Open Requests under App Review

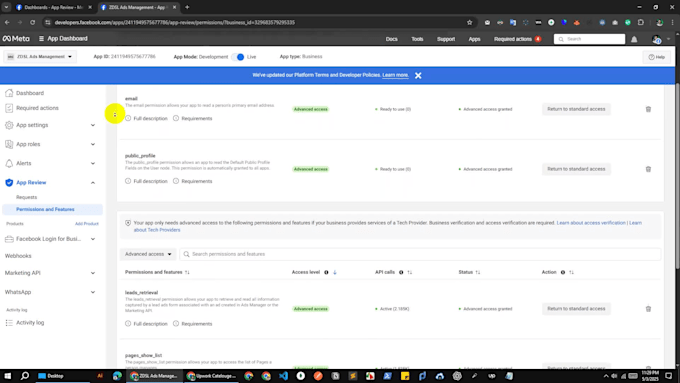[26, 197]
